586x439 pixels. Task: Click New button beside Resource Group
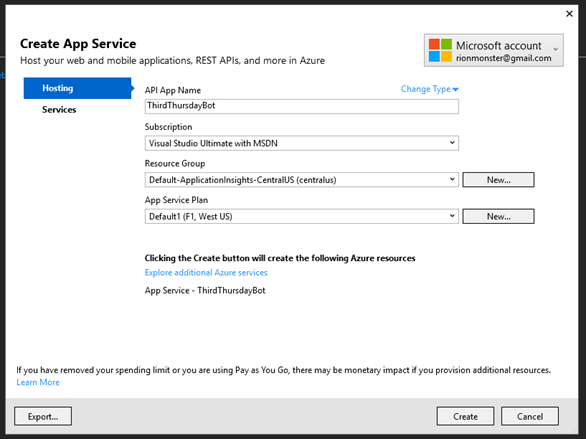(x=498, y=180)
